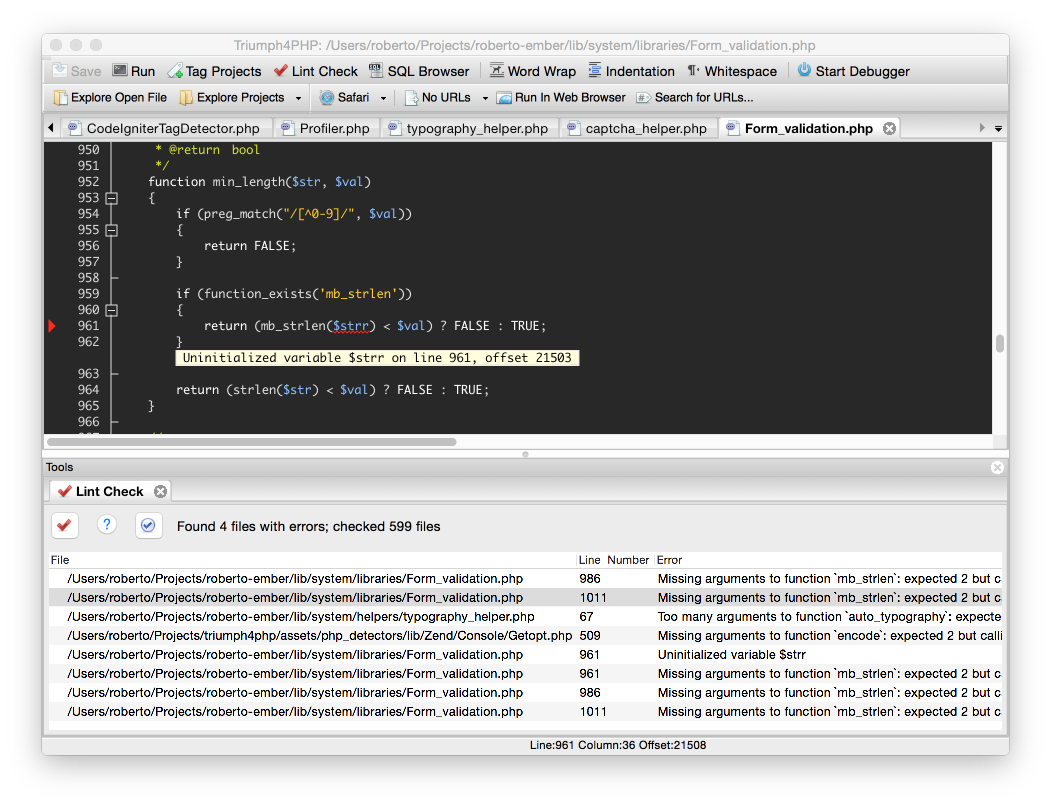Click the tab scroll right arrow
Viewport: 1051px width, 805px height.
coord(982,128)
